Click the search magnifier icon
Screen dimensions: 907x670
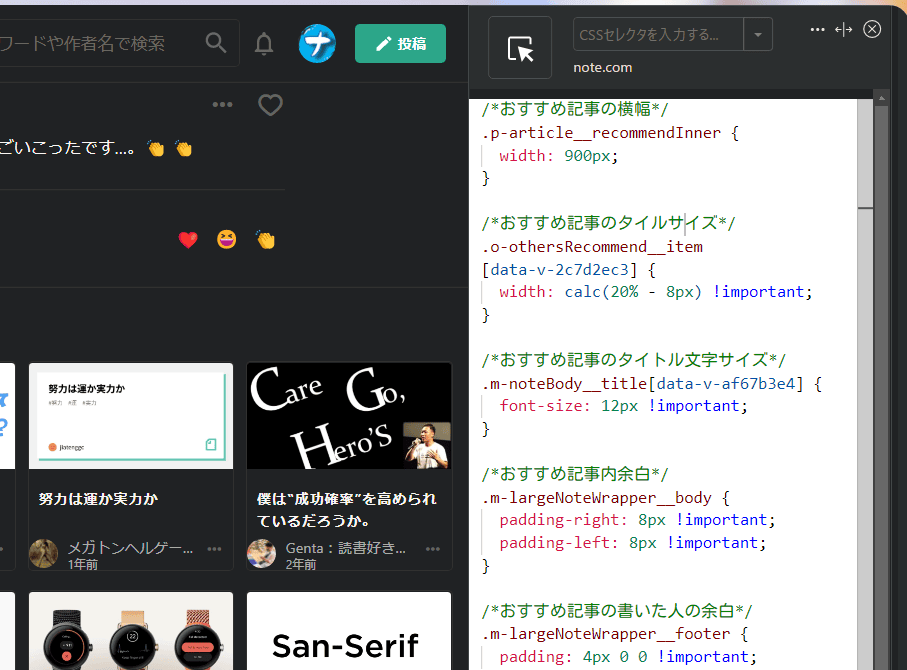[x=216, y=43]
